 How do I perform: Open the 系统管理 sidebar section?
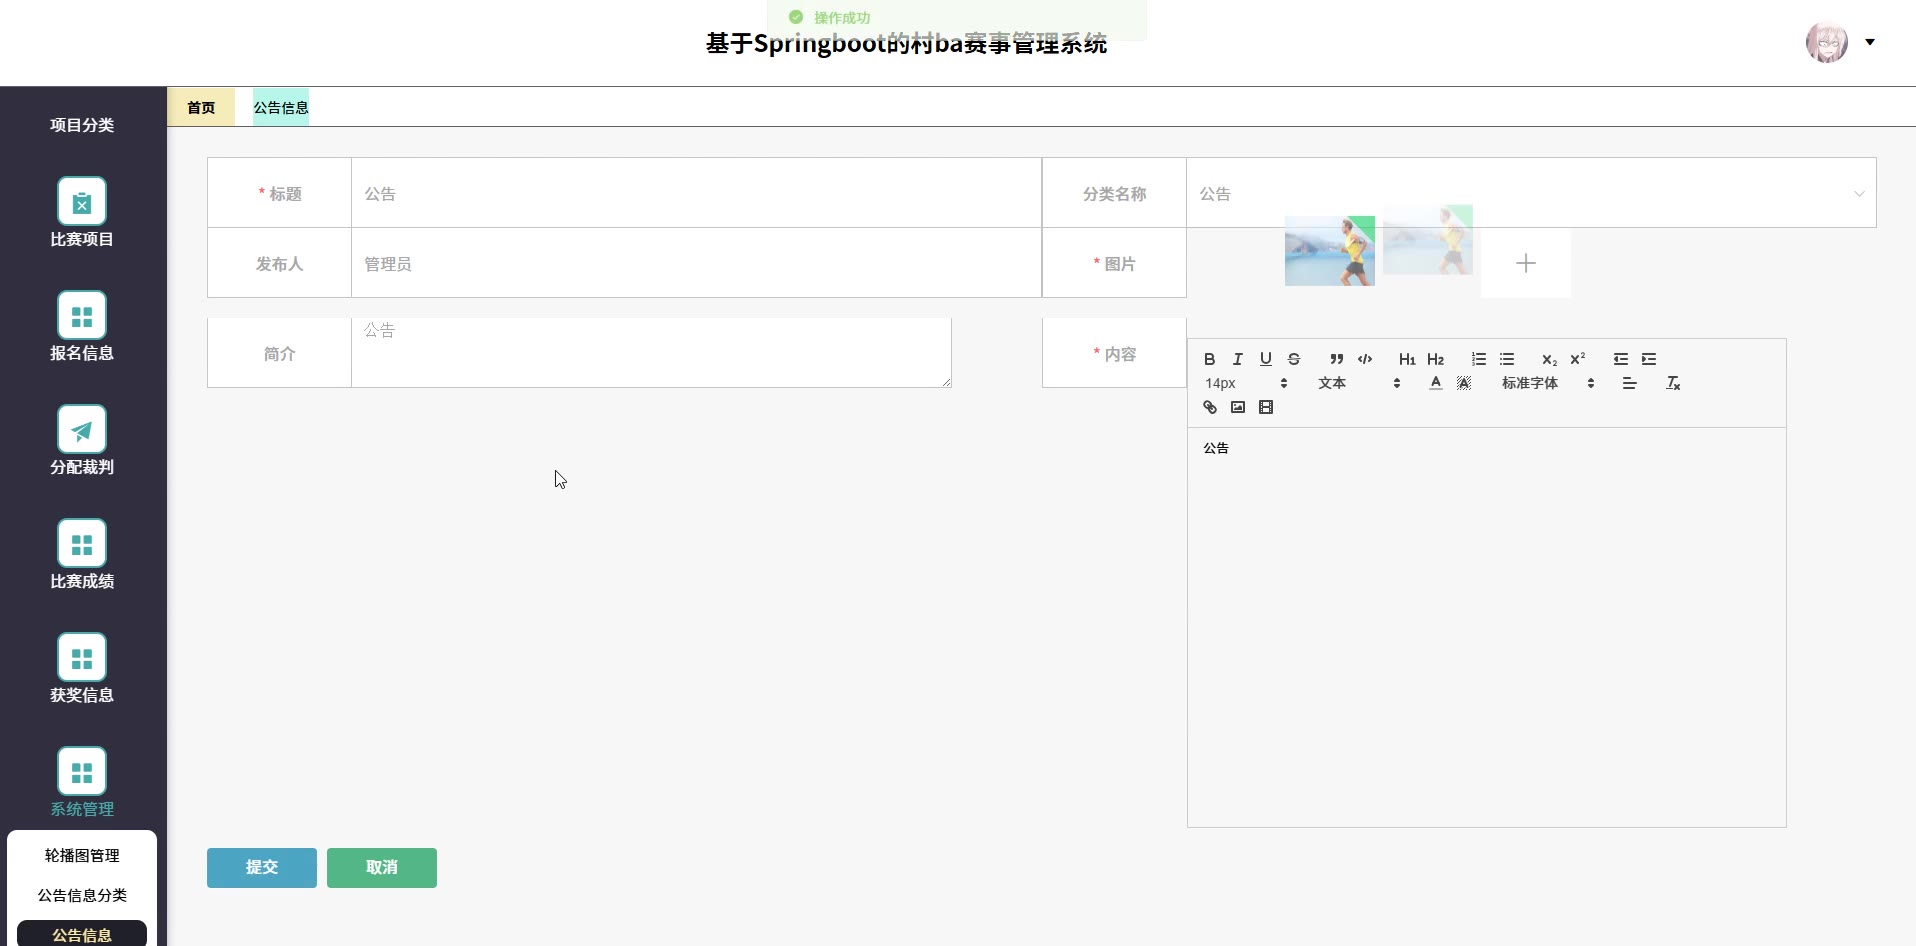tap(82, 783)
